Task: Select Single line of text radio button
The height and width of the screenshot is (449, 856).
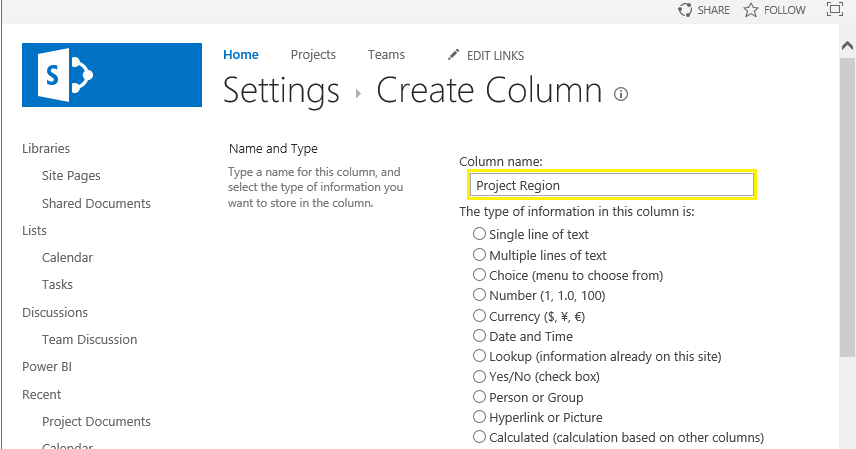Action: click(479, 234)
